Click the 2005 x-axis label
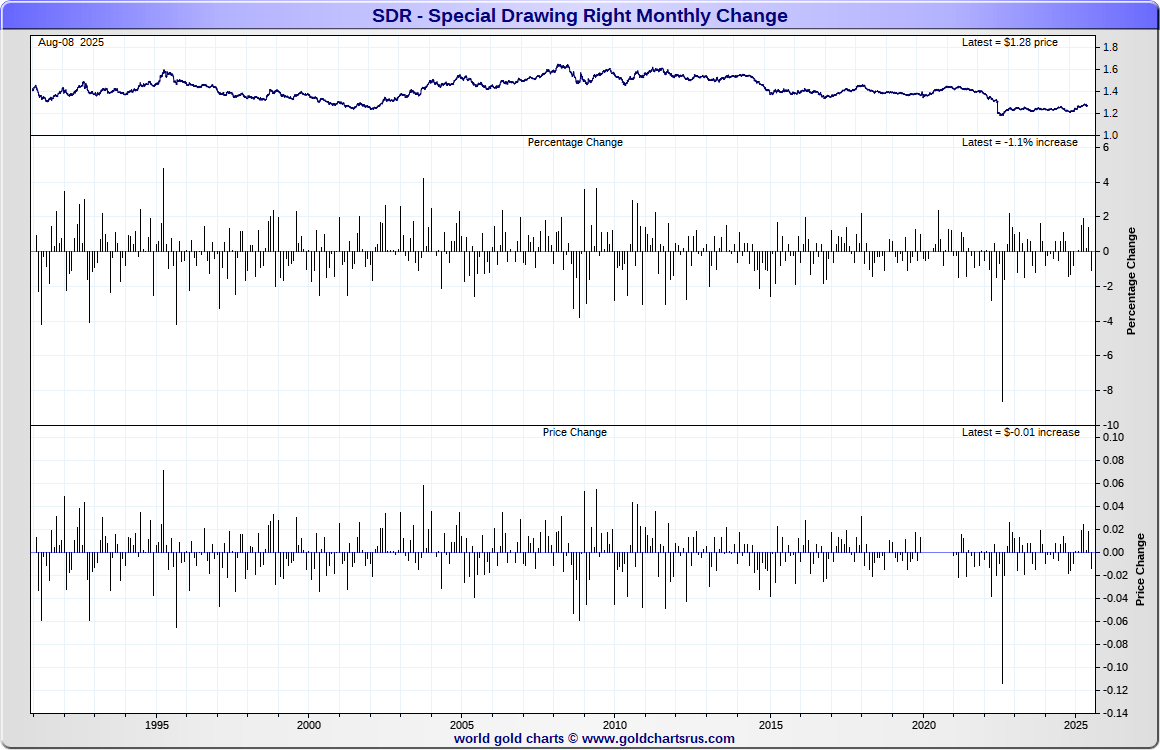Screen dimensions: 1160x750 coord(462,726)
